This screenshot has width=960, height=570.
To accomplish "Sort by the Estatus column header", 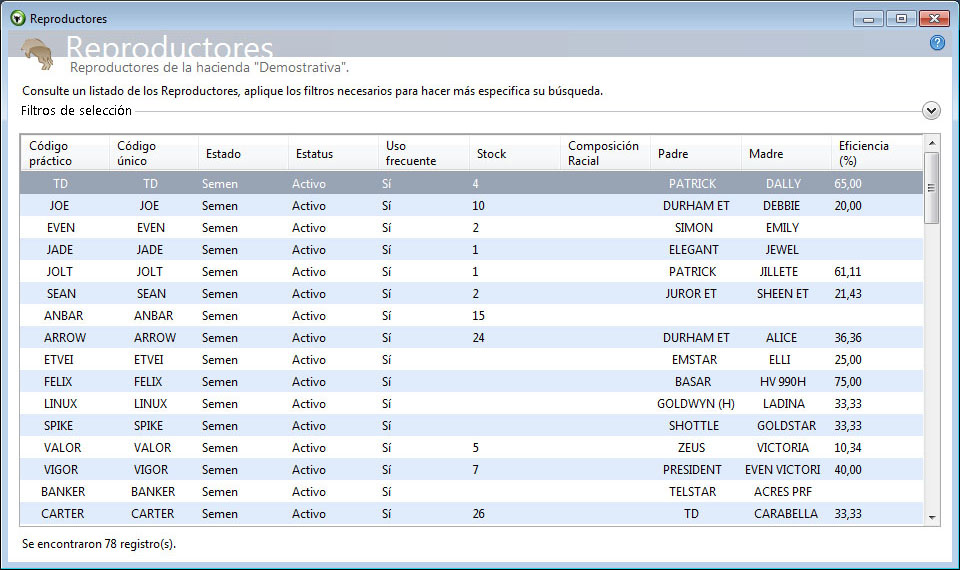I will (x=333, y=153).
